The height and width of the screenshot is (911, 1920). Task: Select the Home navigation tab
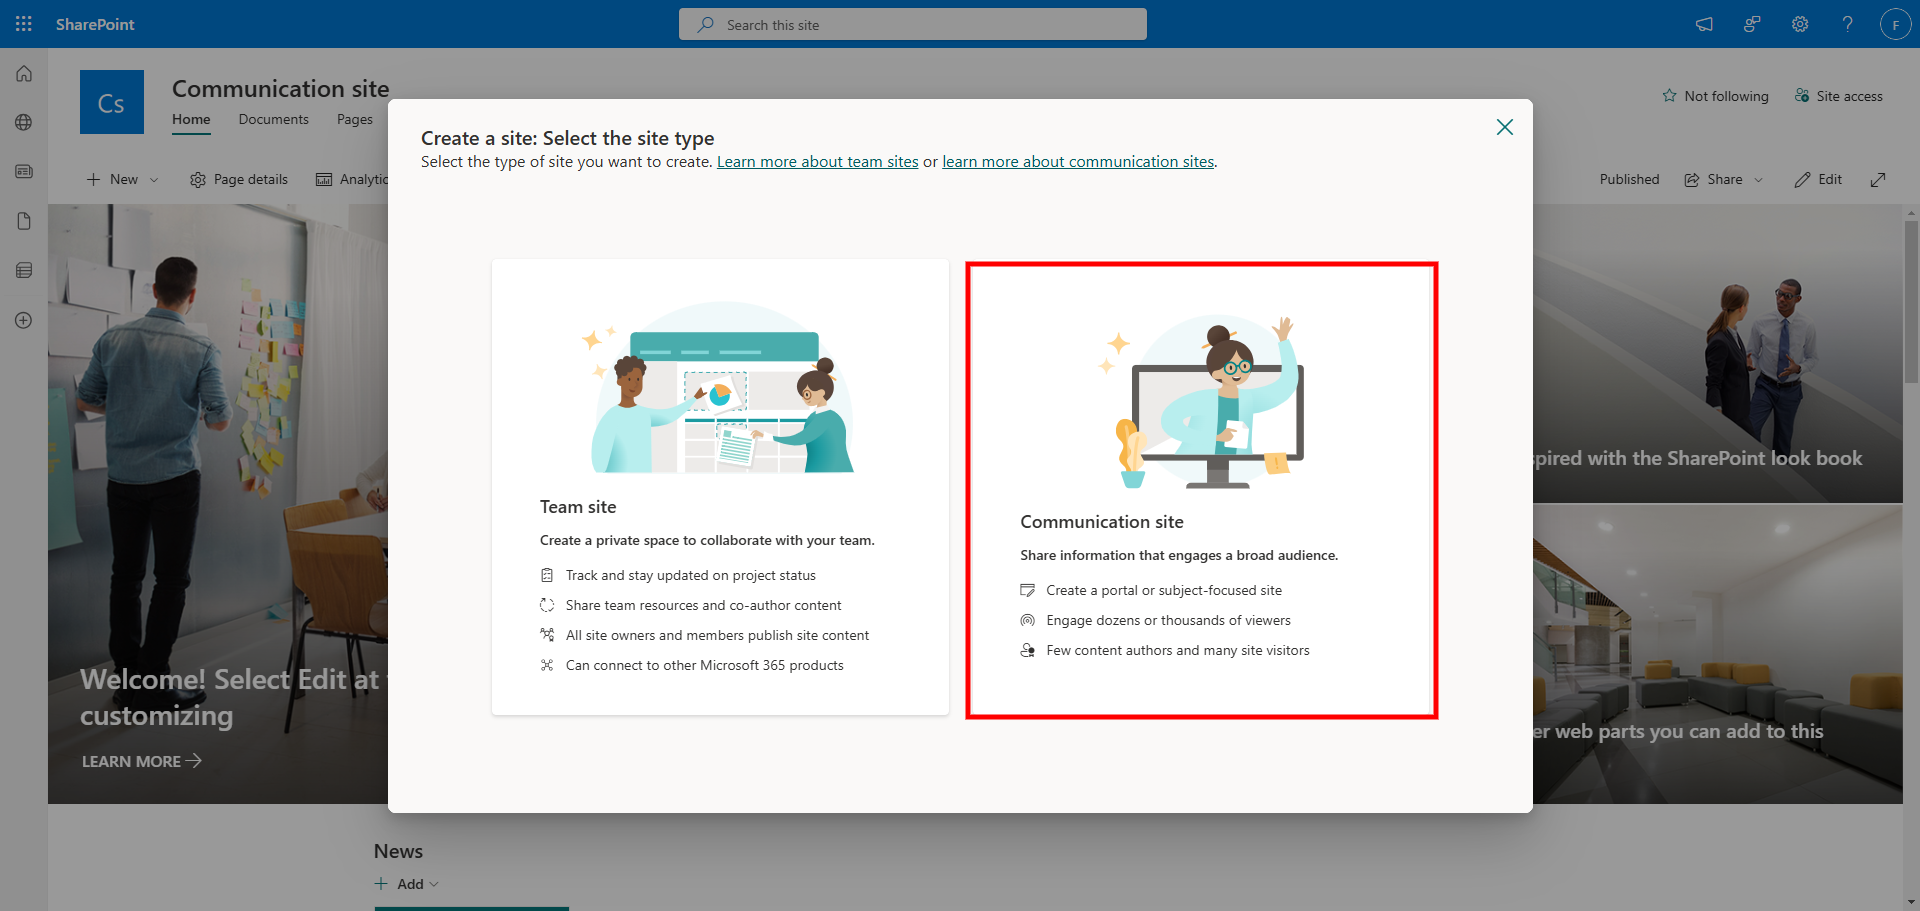[x=191, y=119]
